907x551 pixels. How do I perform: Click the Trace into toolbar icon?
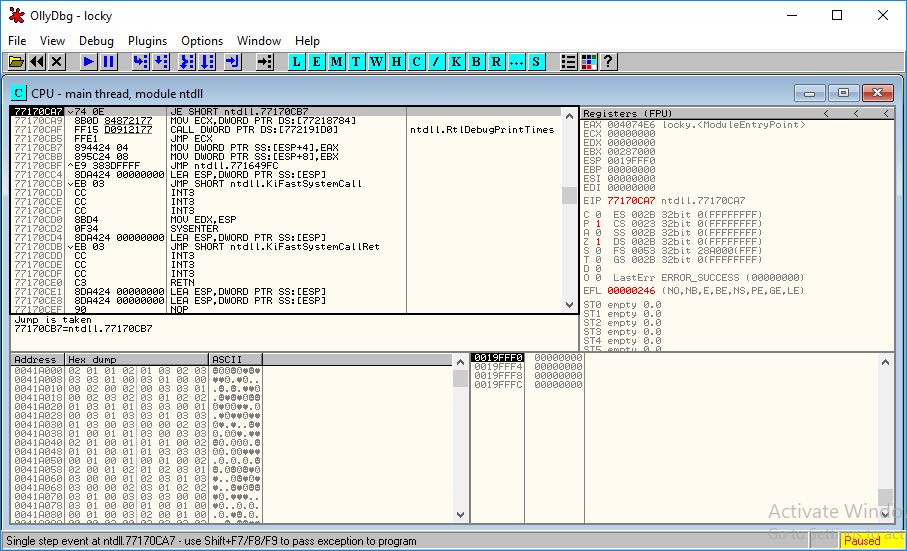coord(187,61)
